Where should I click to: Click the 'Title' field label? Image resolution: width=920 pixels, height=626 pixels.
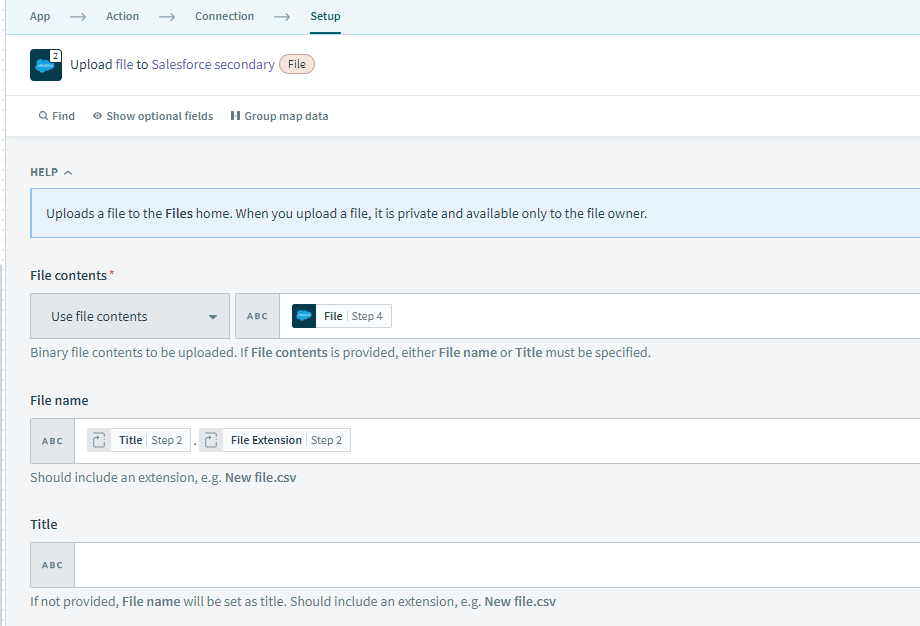point(44,525)
